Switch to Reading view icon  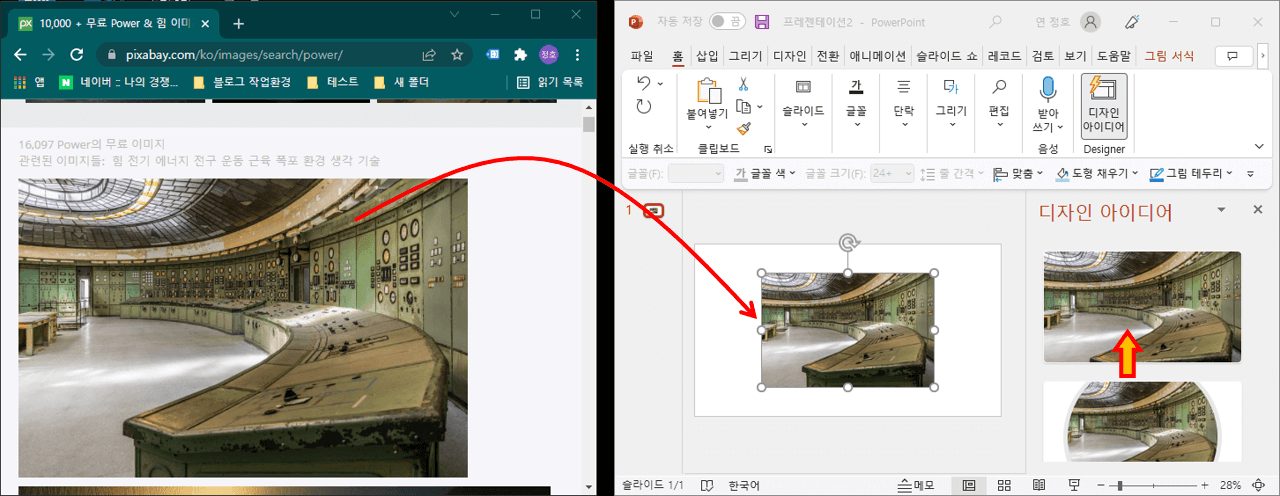1039,485
